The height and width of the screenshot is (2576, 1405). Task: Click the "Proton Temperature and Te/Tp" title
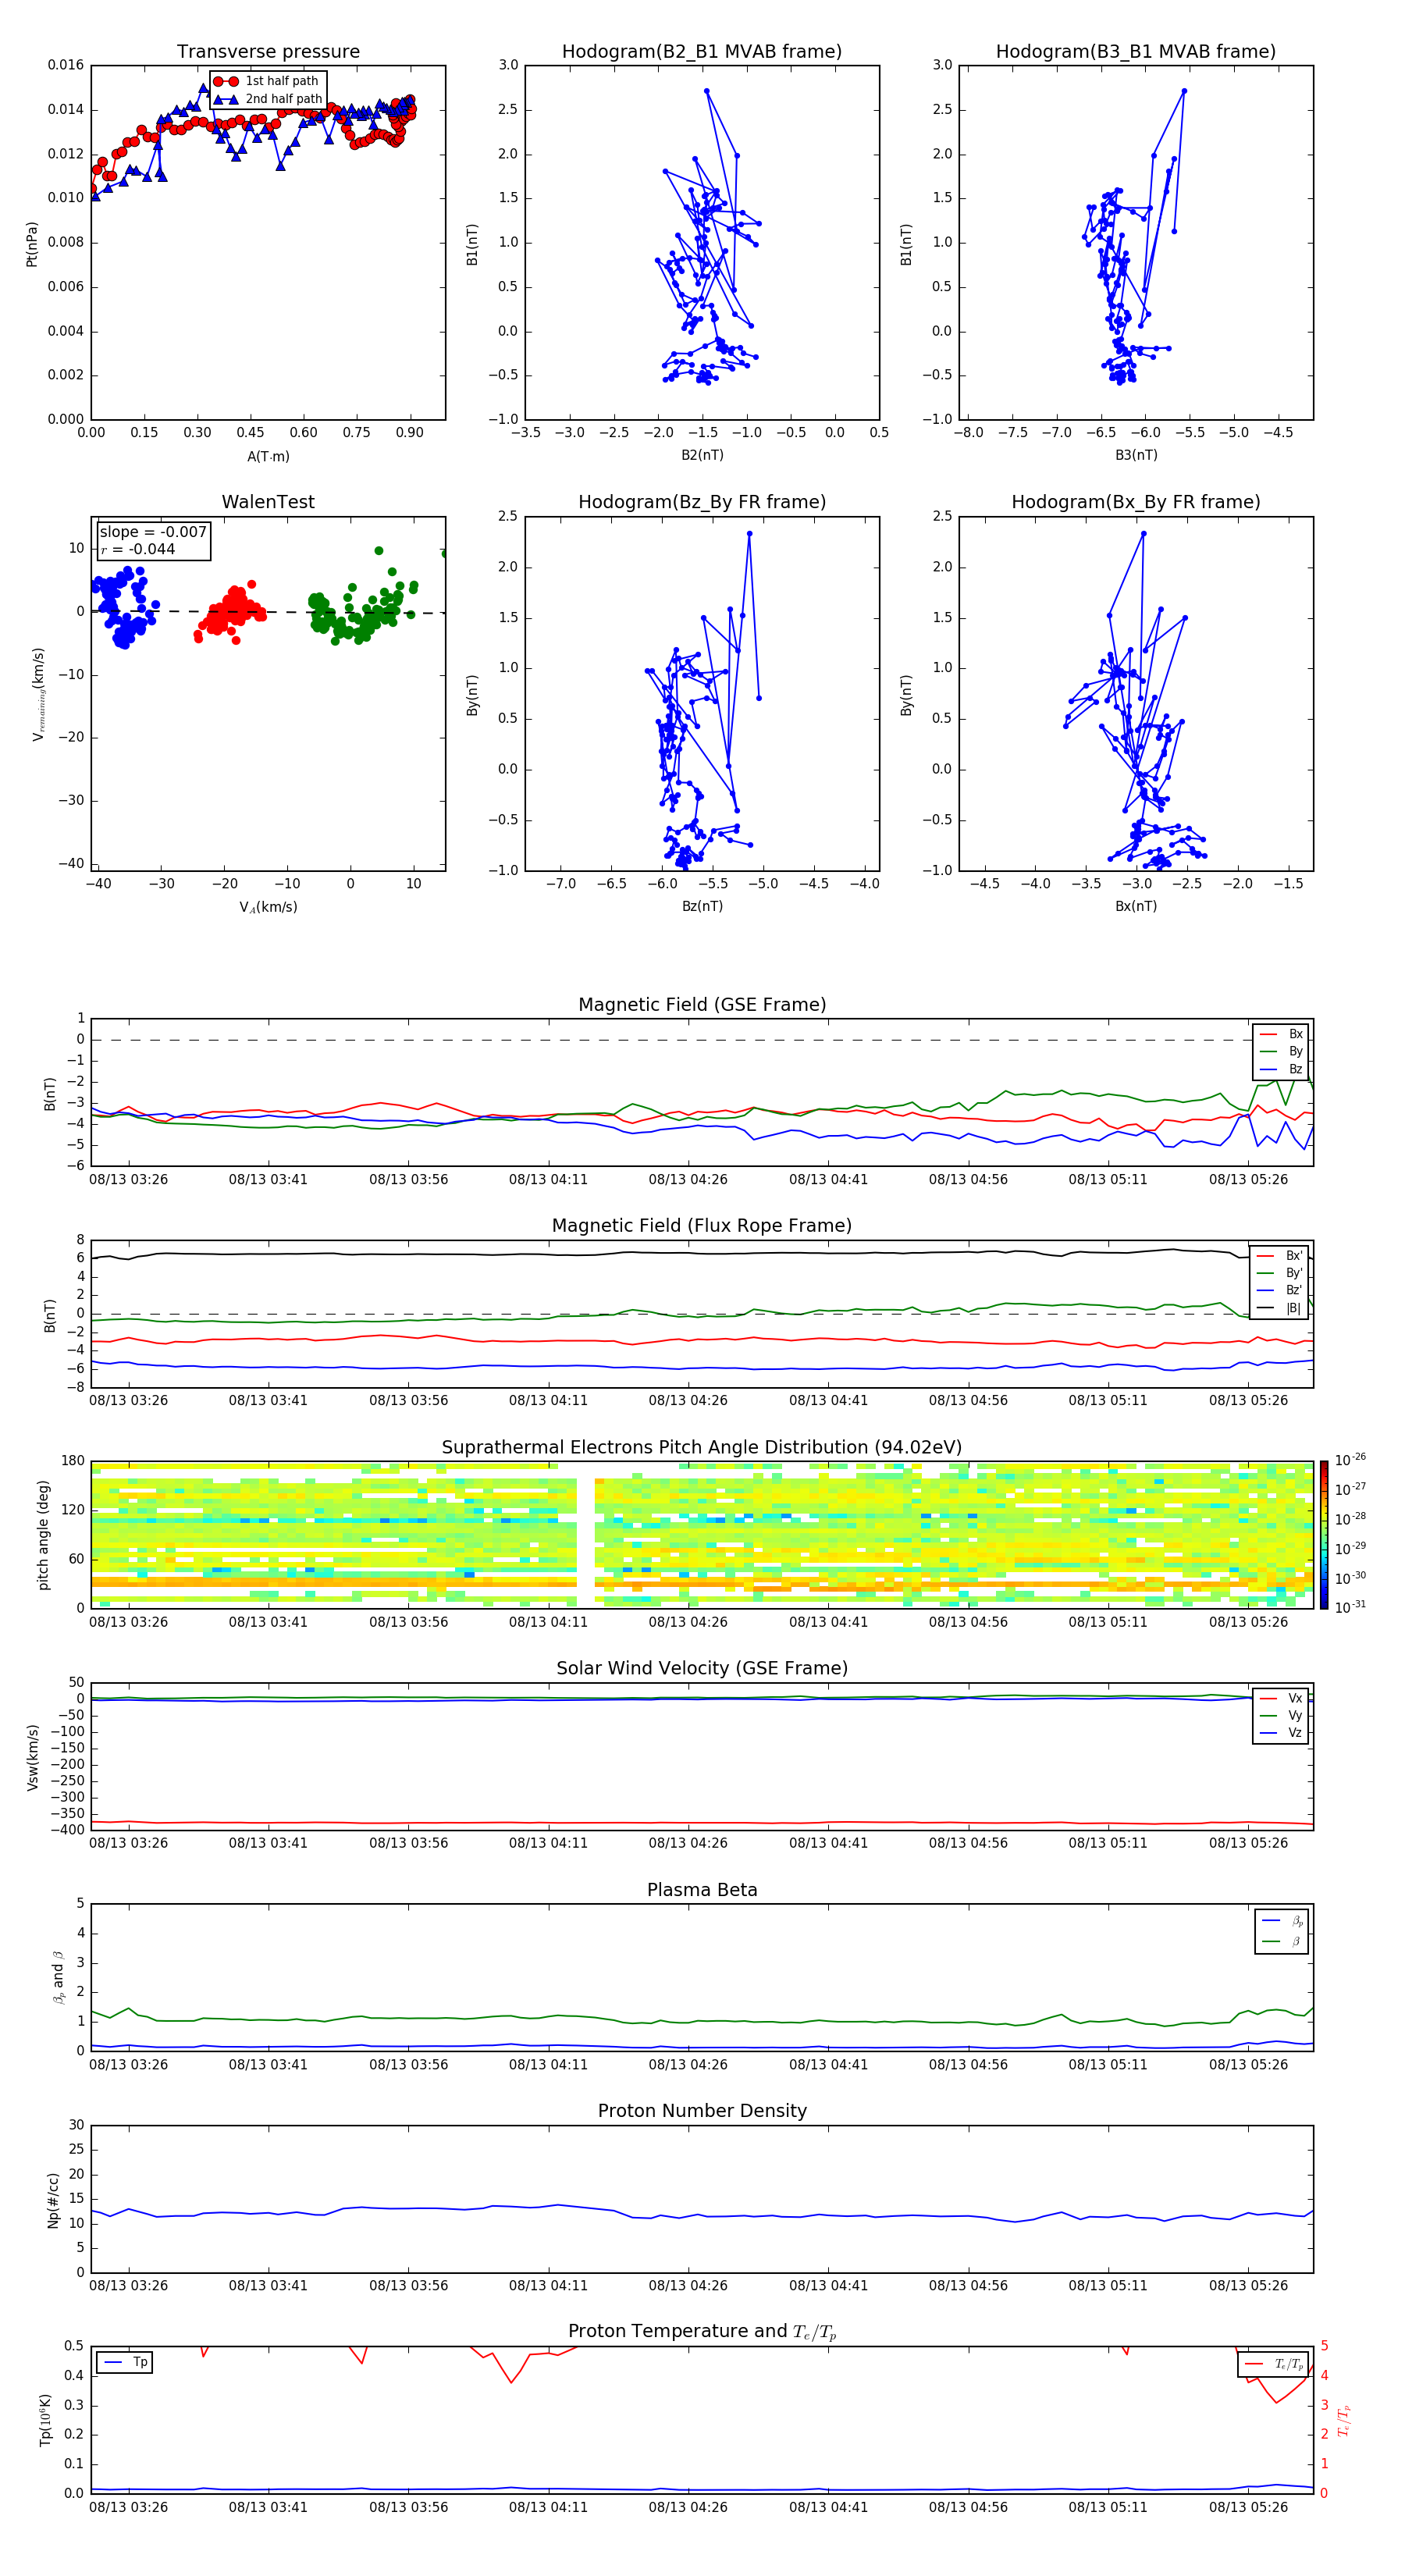[702, 2332]
